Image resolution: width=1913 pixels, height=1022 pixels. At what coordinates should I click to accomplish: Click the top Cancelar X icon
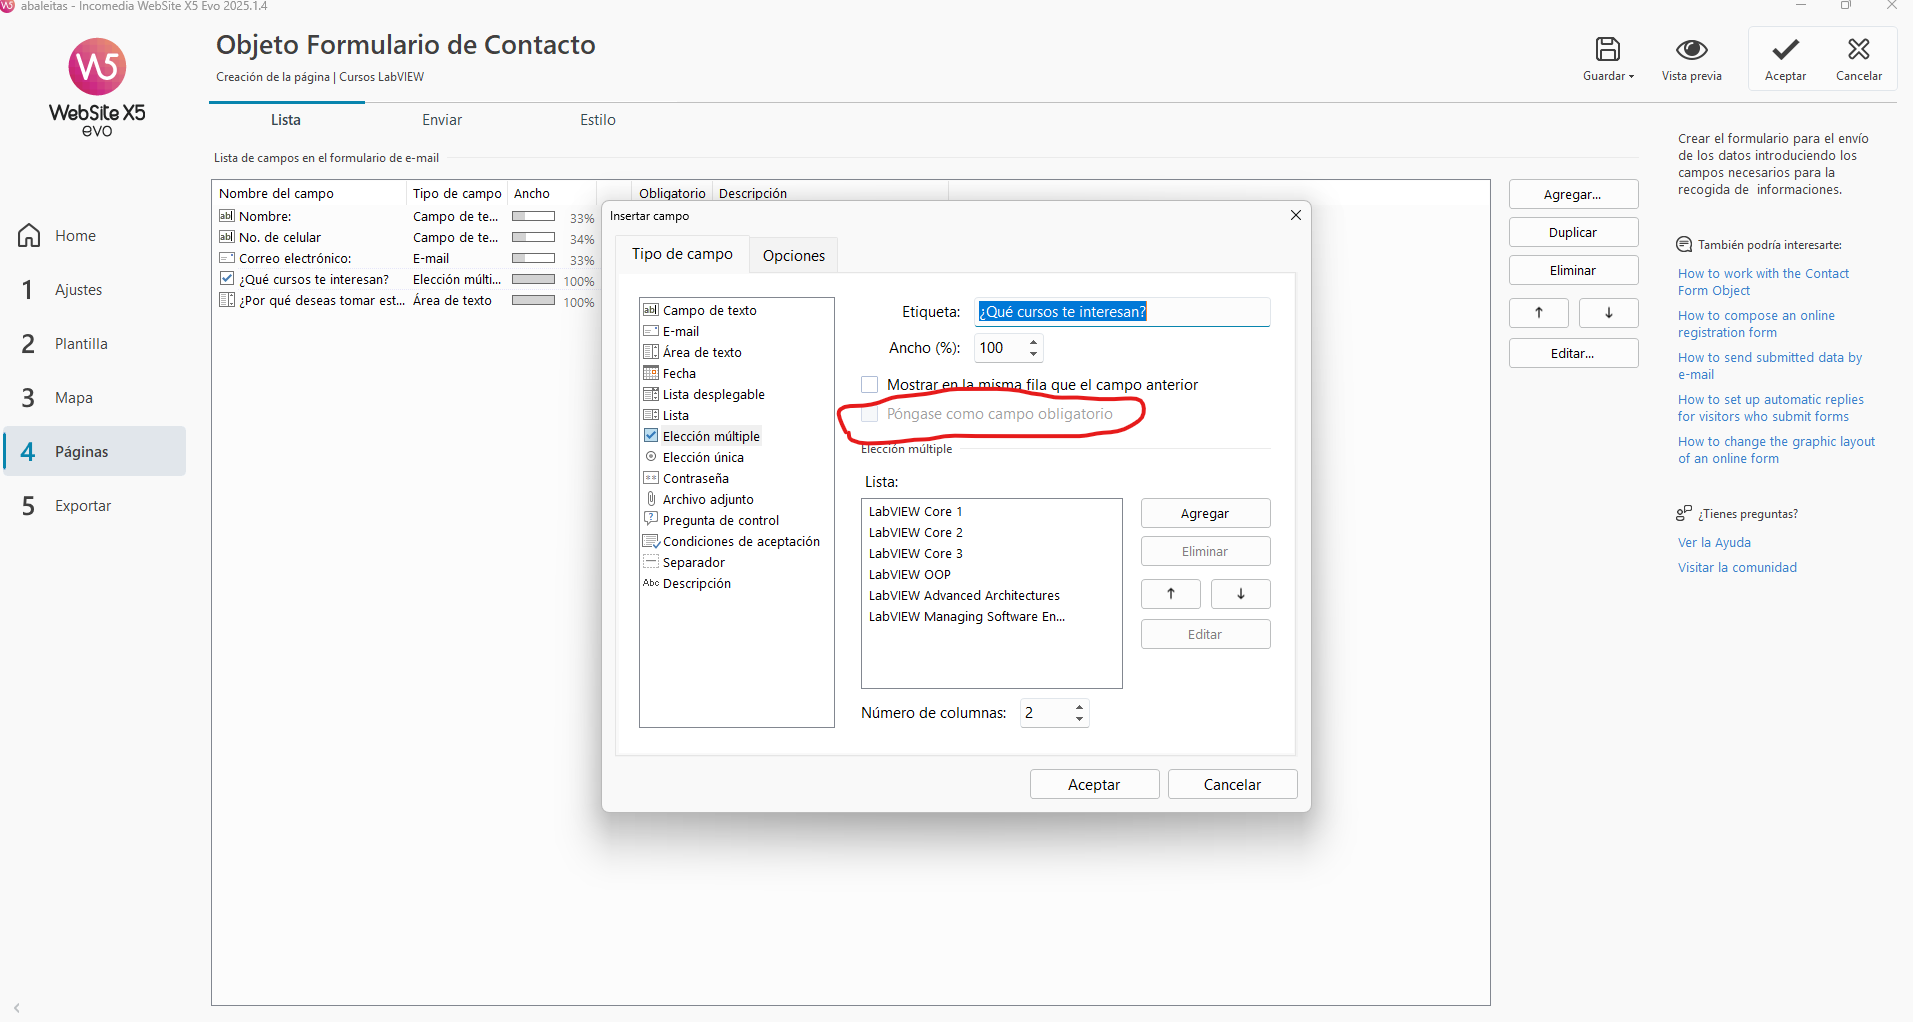pyautogui.click(x=1858, y=49)
